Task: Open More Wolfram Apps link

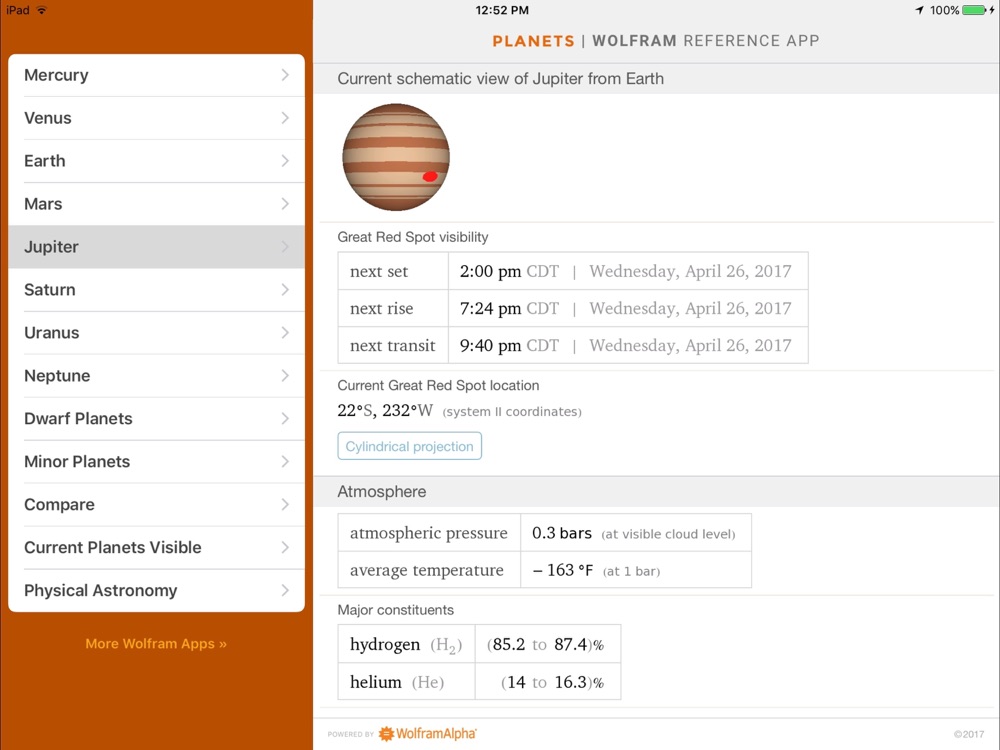Action: [x=156, y=644]
